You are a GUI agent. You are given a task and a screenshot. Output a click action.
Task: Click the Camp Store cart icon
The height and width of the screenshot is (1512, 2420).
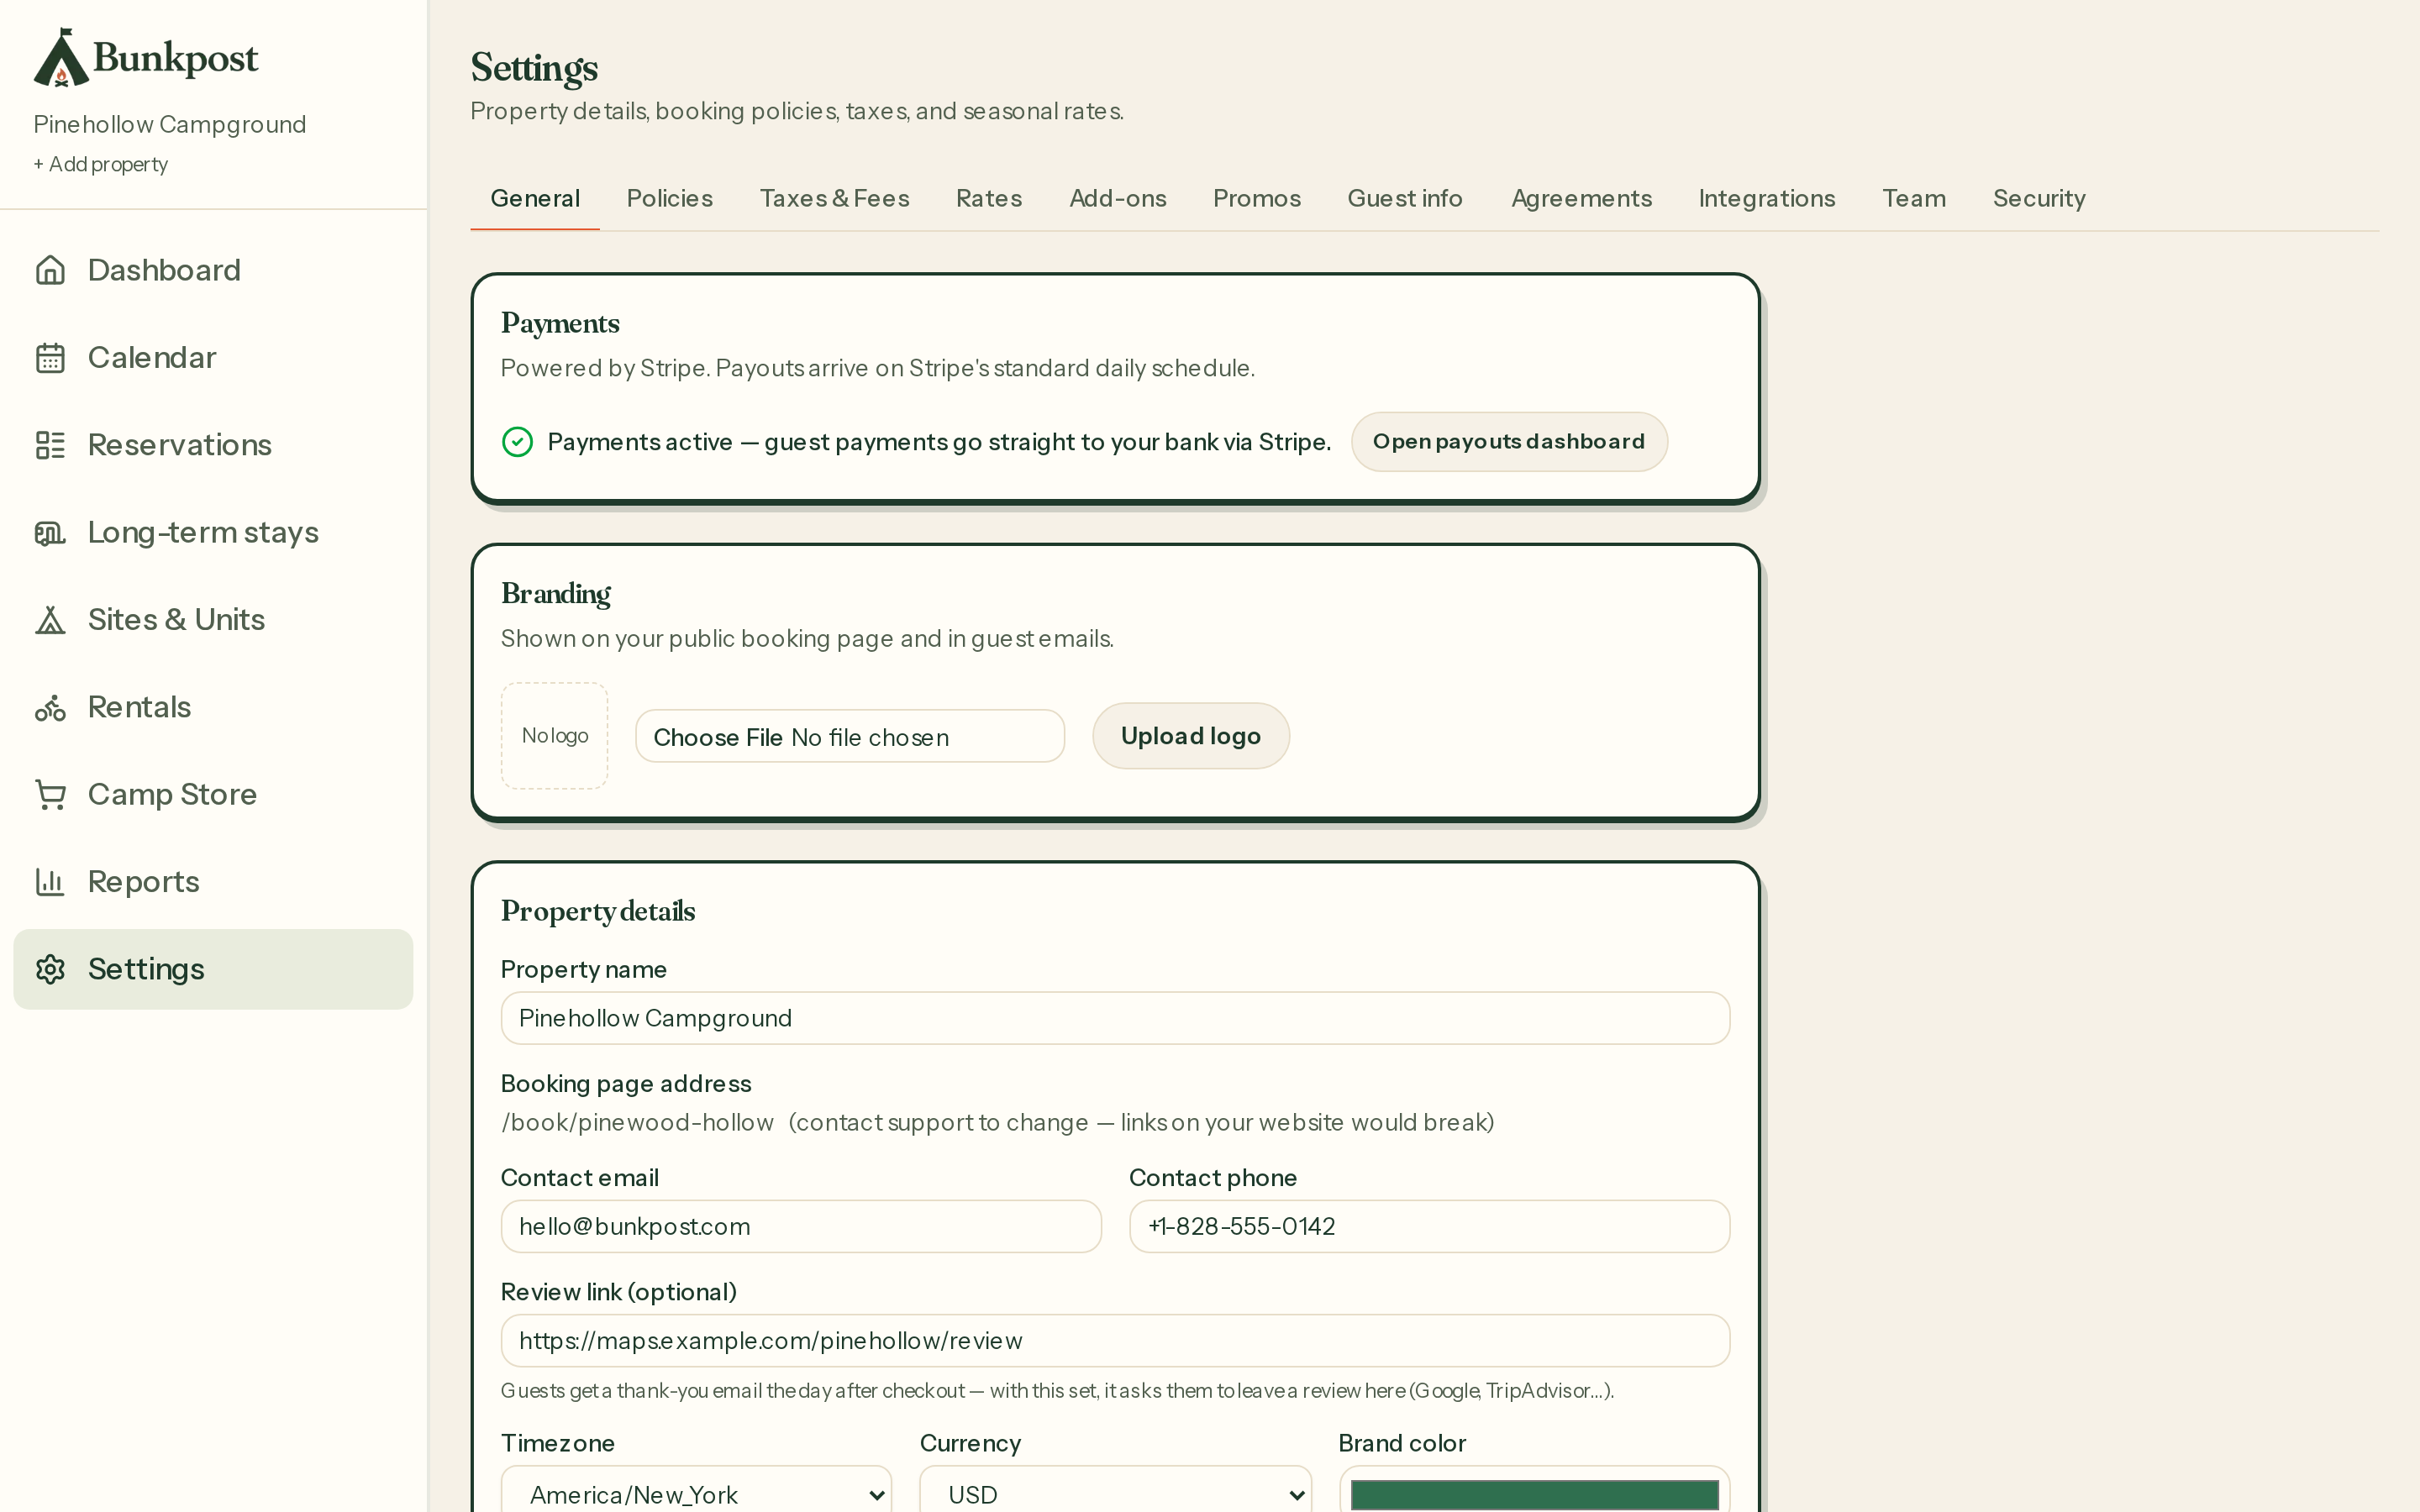coord(50,794)
